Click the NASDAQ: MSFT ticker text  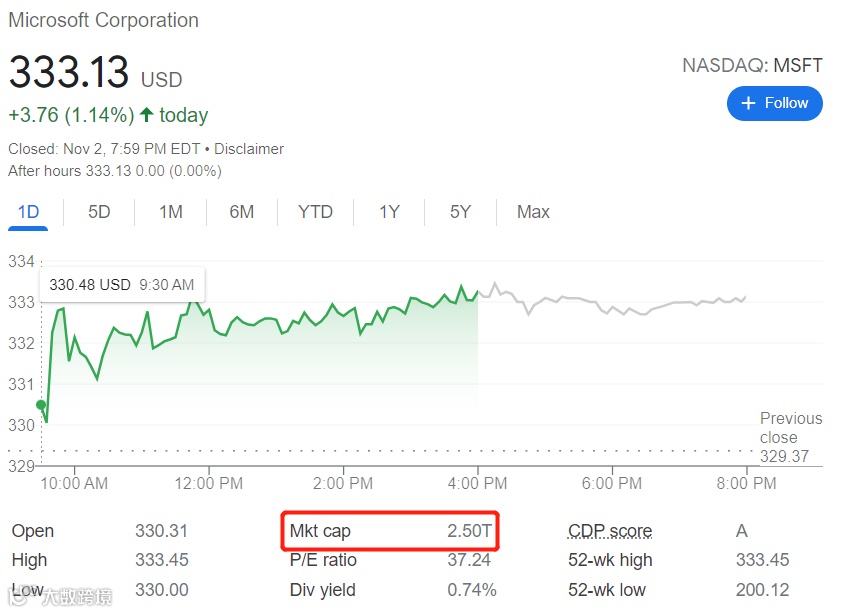coord(752,66)
